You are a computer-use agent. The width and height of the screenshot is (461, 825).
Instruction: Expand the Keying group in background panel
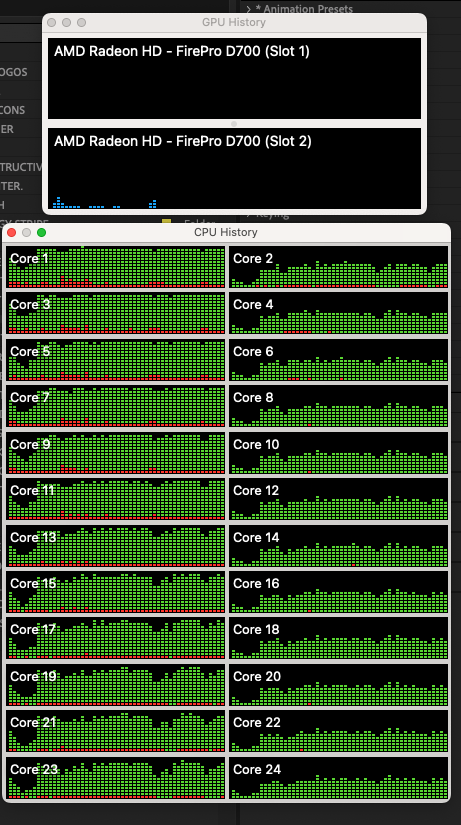[x=248, y=214]
